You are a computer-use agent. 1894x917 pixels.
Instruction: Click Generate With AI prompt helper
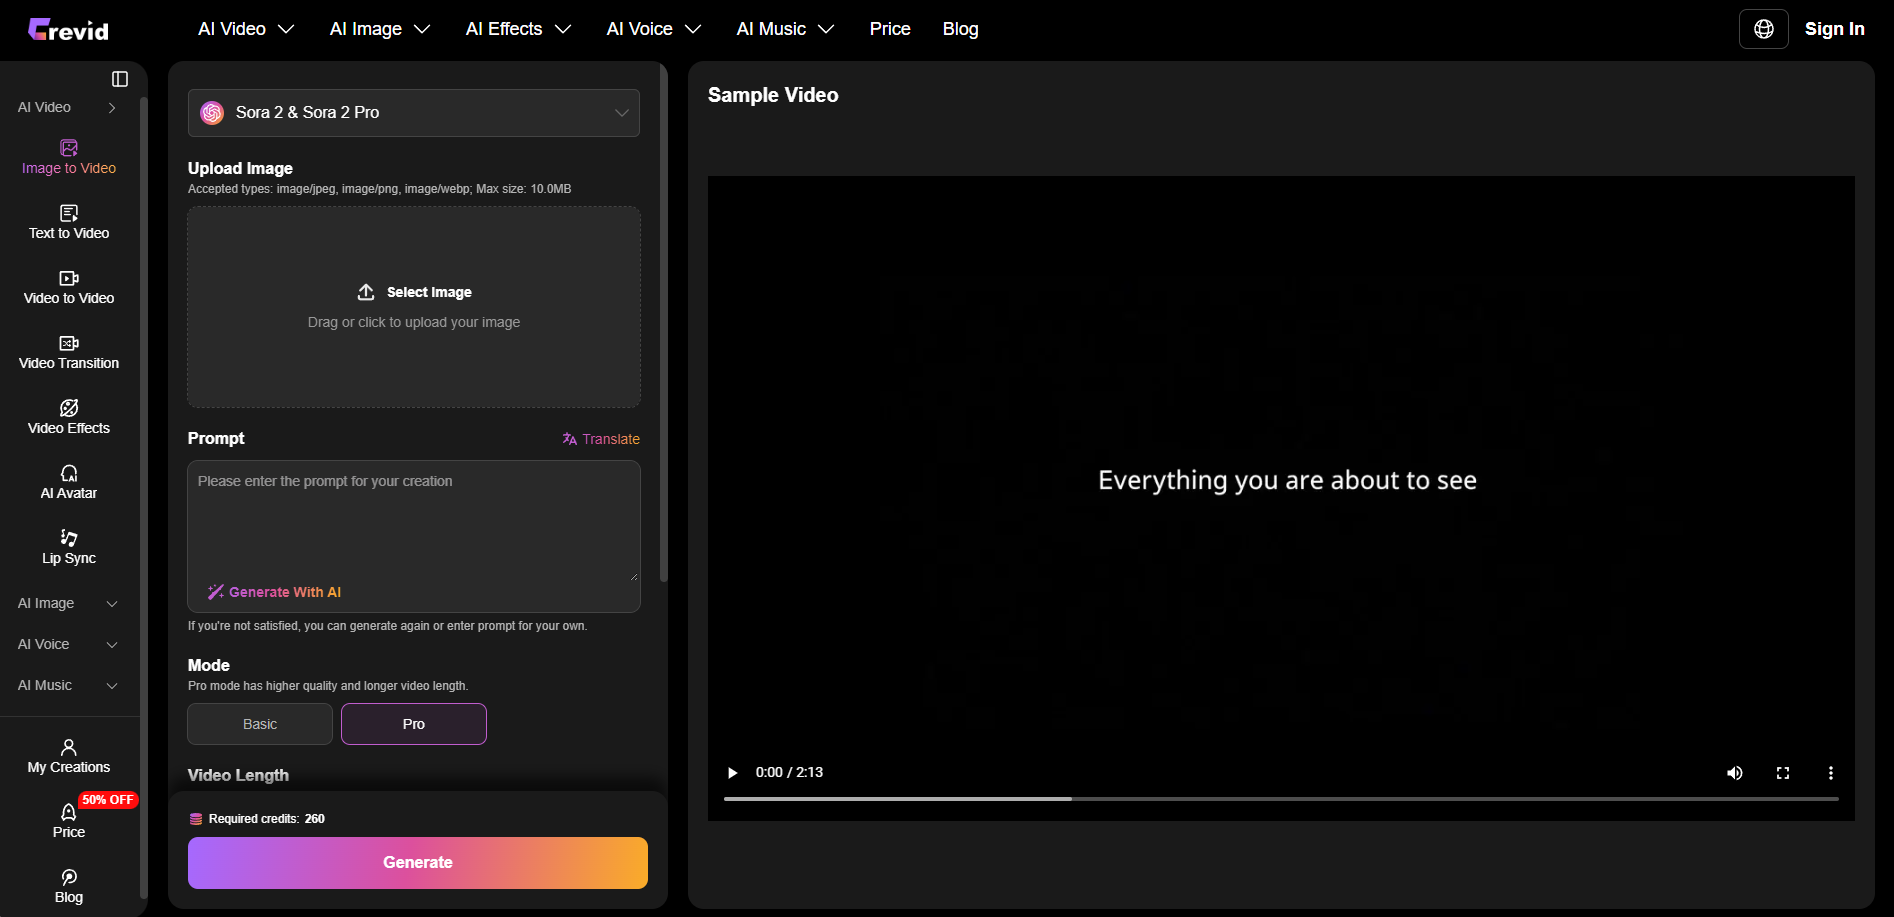tap(274, 592)
